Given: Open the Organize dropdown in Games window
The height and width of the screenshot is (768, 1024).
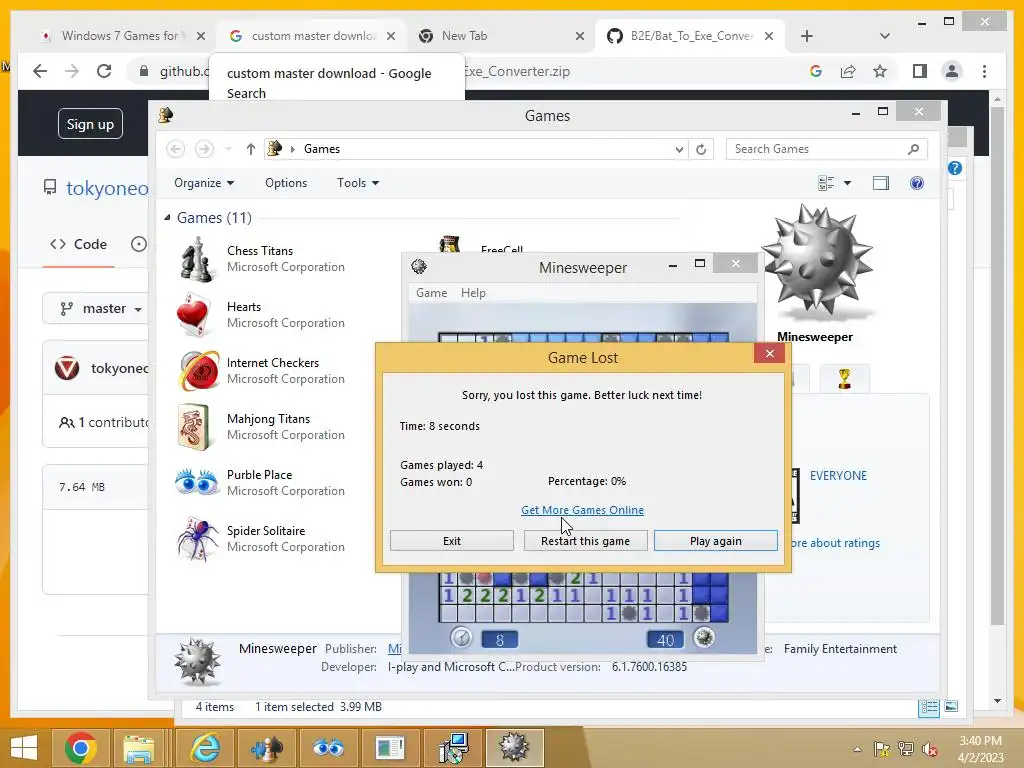Looking at the screenshot, I should point(204,183).
